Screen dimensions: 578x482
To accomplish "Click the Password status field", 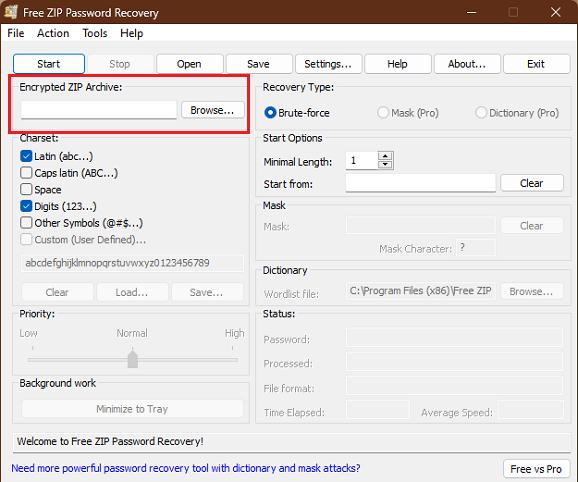I will pyautogui.click(x=455, y=338).
